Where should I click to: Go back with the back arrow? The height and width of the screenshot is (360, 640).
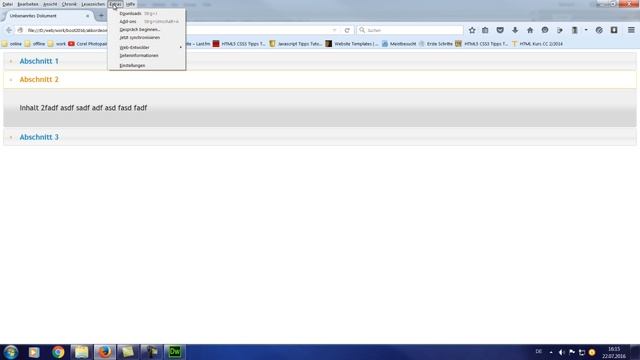(x=9, y=30)
